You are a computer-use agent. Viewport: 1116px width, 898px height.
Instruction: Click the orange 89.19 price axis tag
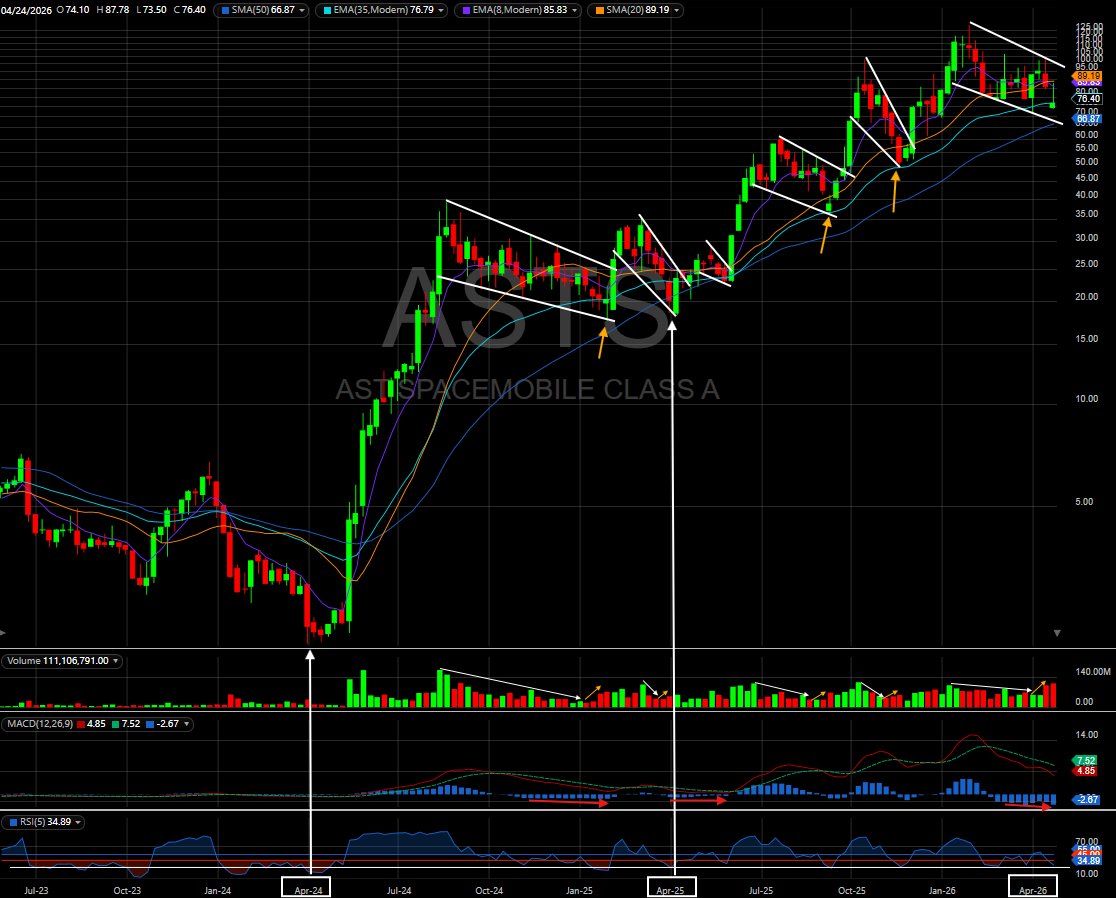point(1087,75)
